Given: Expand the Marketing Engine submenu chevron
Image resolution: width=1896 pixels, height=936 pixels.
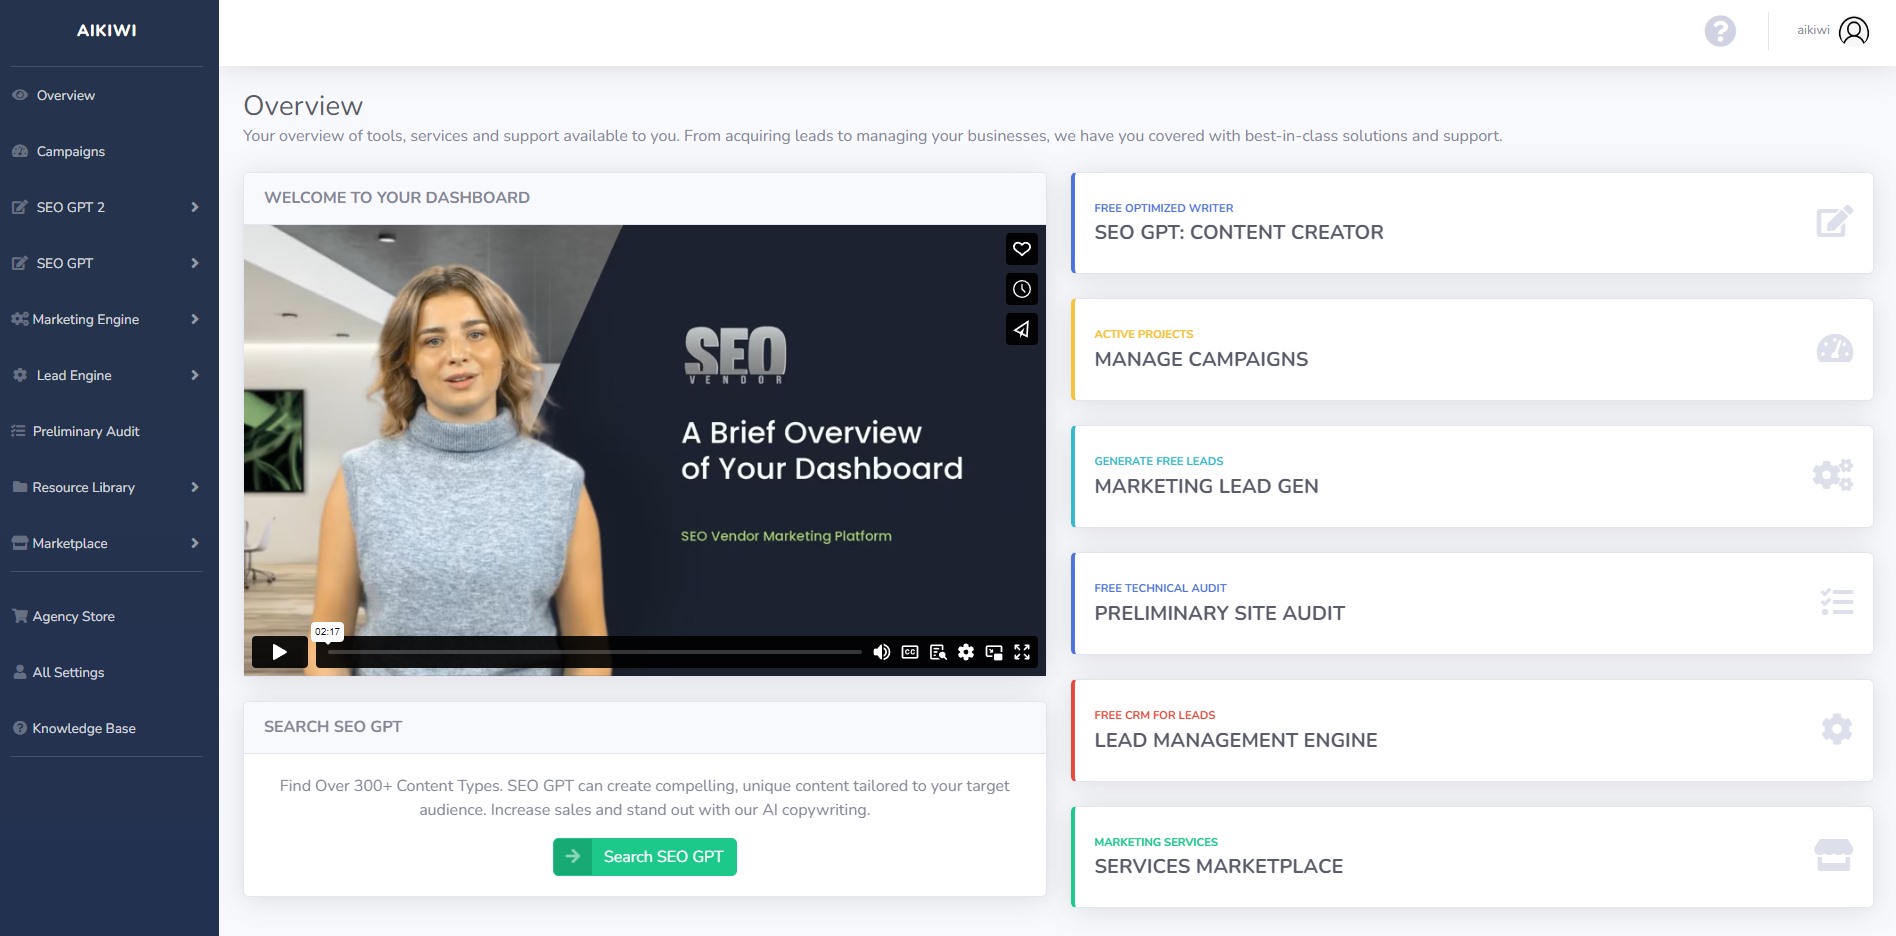Looking at the screenshot, I should click(195, 319).
